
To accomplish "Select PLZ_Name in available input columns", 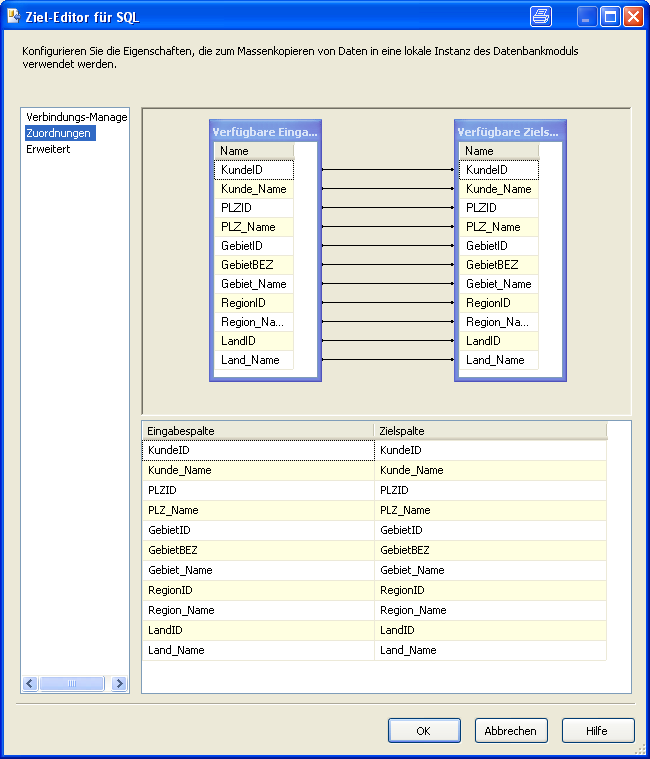I will pyautogui.click(x=254, y=227).
